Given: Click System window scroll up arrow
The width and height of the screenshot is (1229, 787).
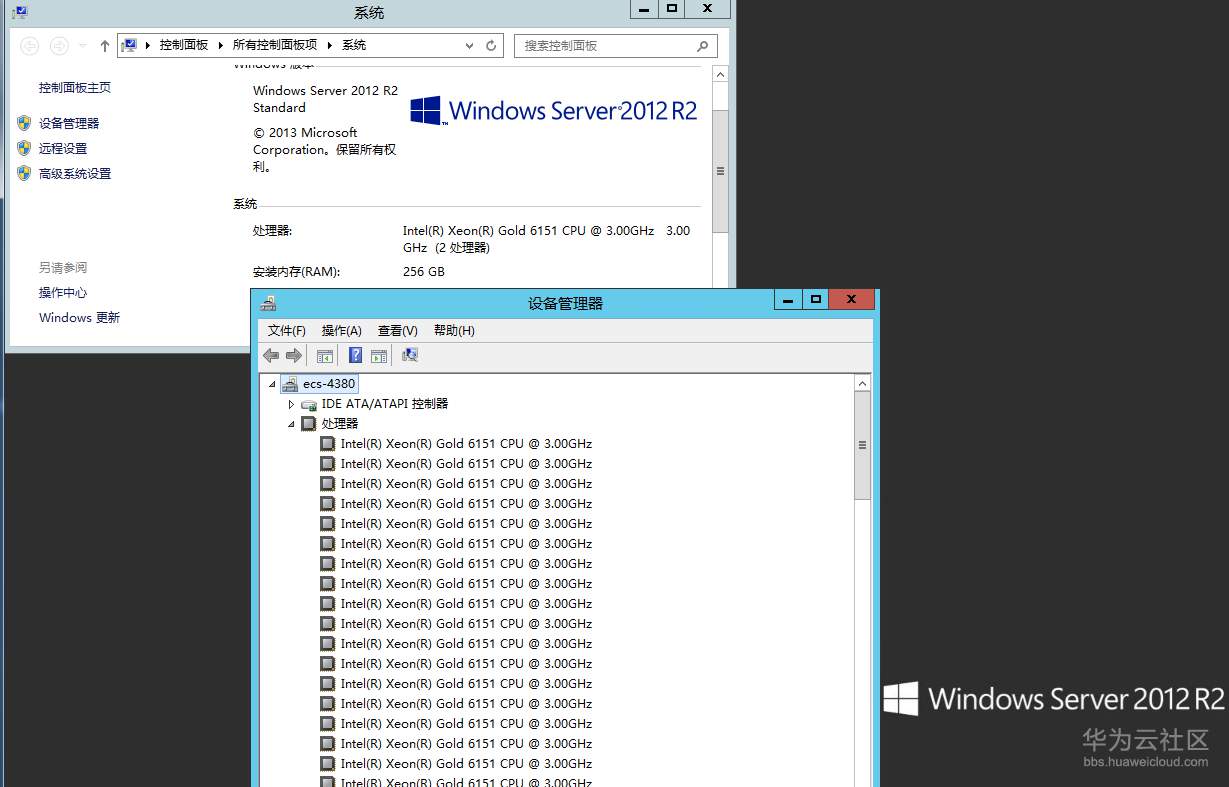Looking at the screenshot, I should pos(720,74).
